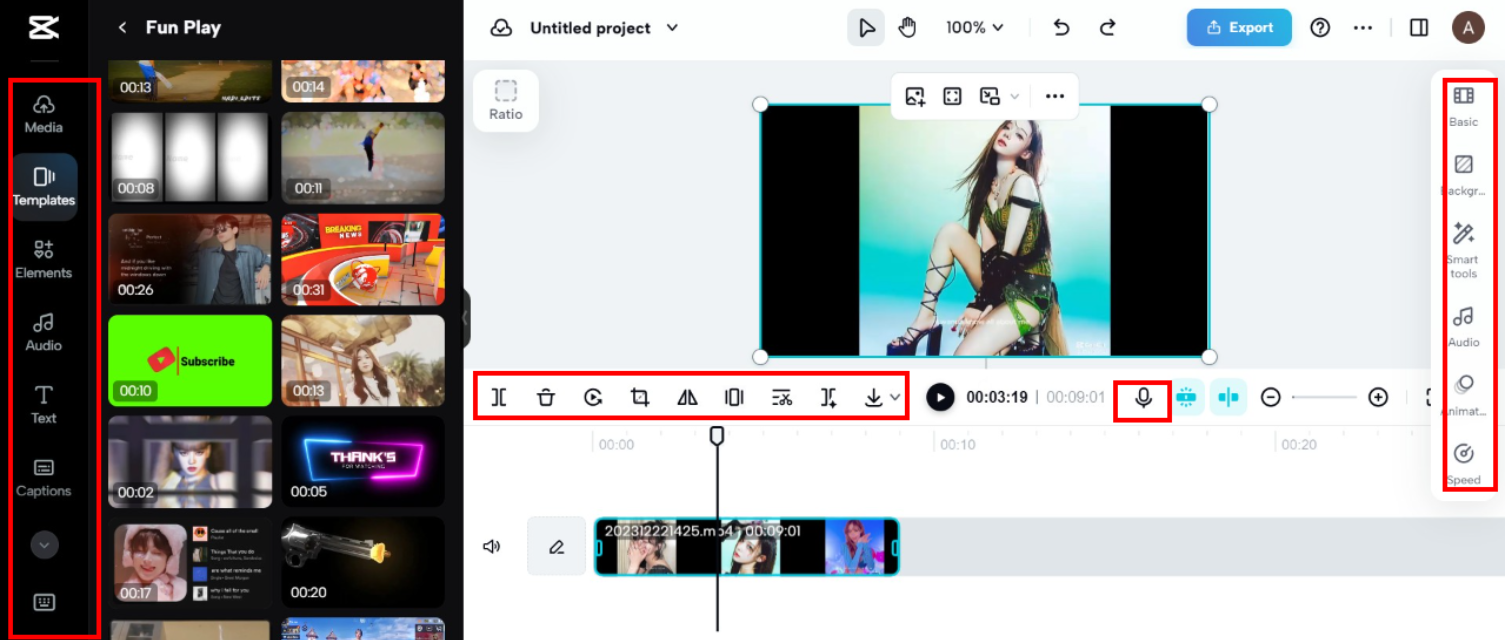Open the Captions panel
The height and width of the screenshot is (640, 1506).
coord(43,477)
